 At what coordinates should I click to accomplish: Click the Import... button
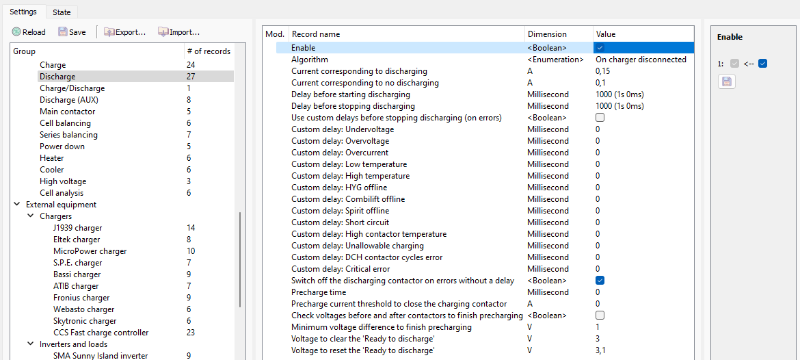[x=179, y=32]
